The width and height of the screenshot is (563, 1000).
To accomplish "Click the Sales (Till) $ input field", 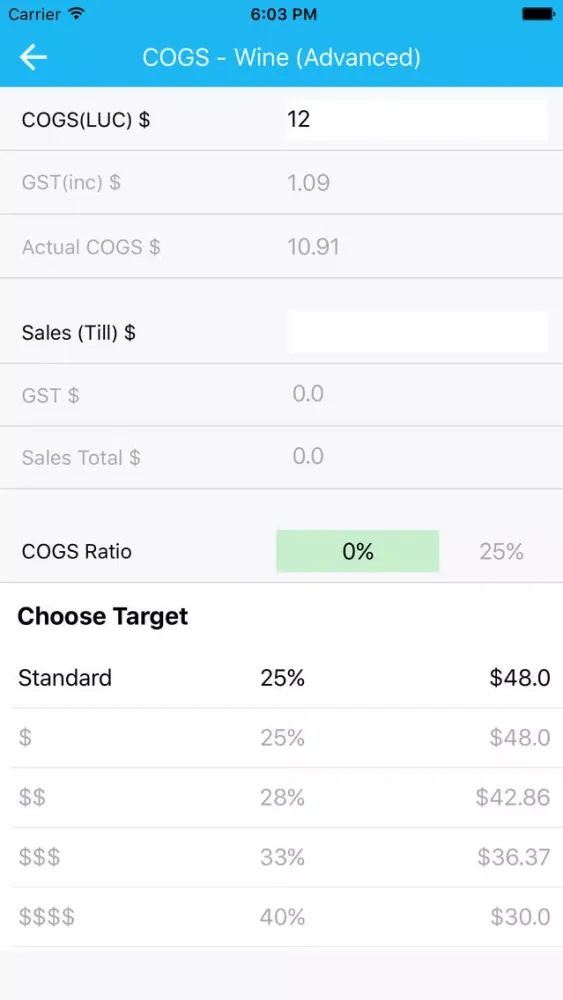I will coord(418,332).
